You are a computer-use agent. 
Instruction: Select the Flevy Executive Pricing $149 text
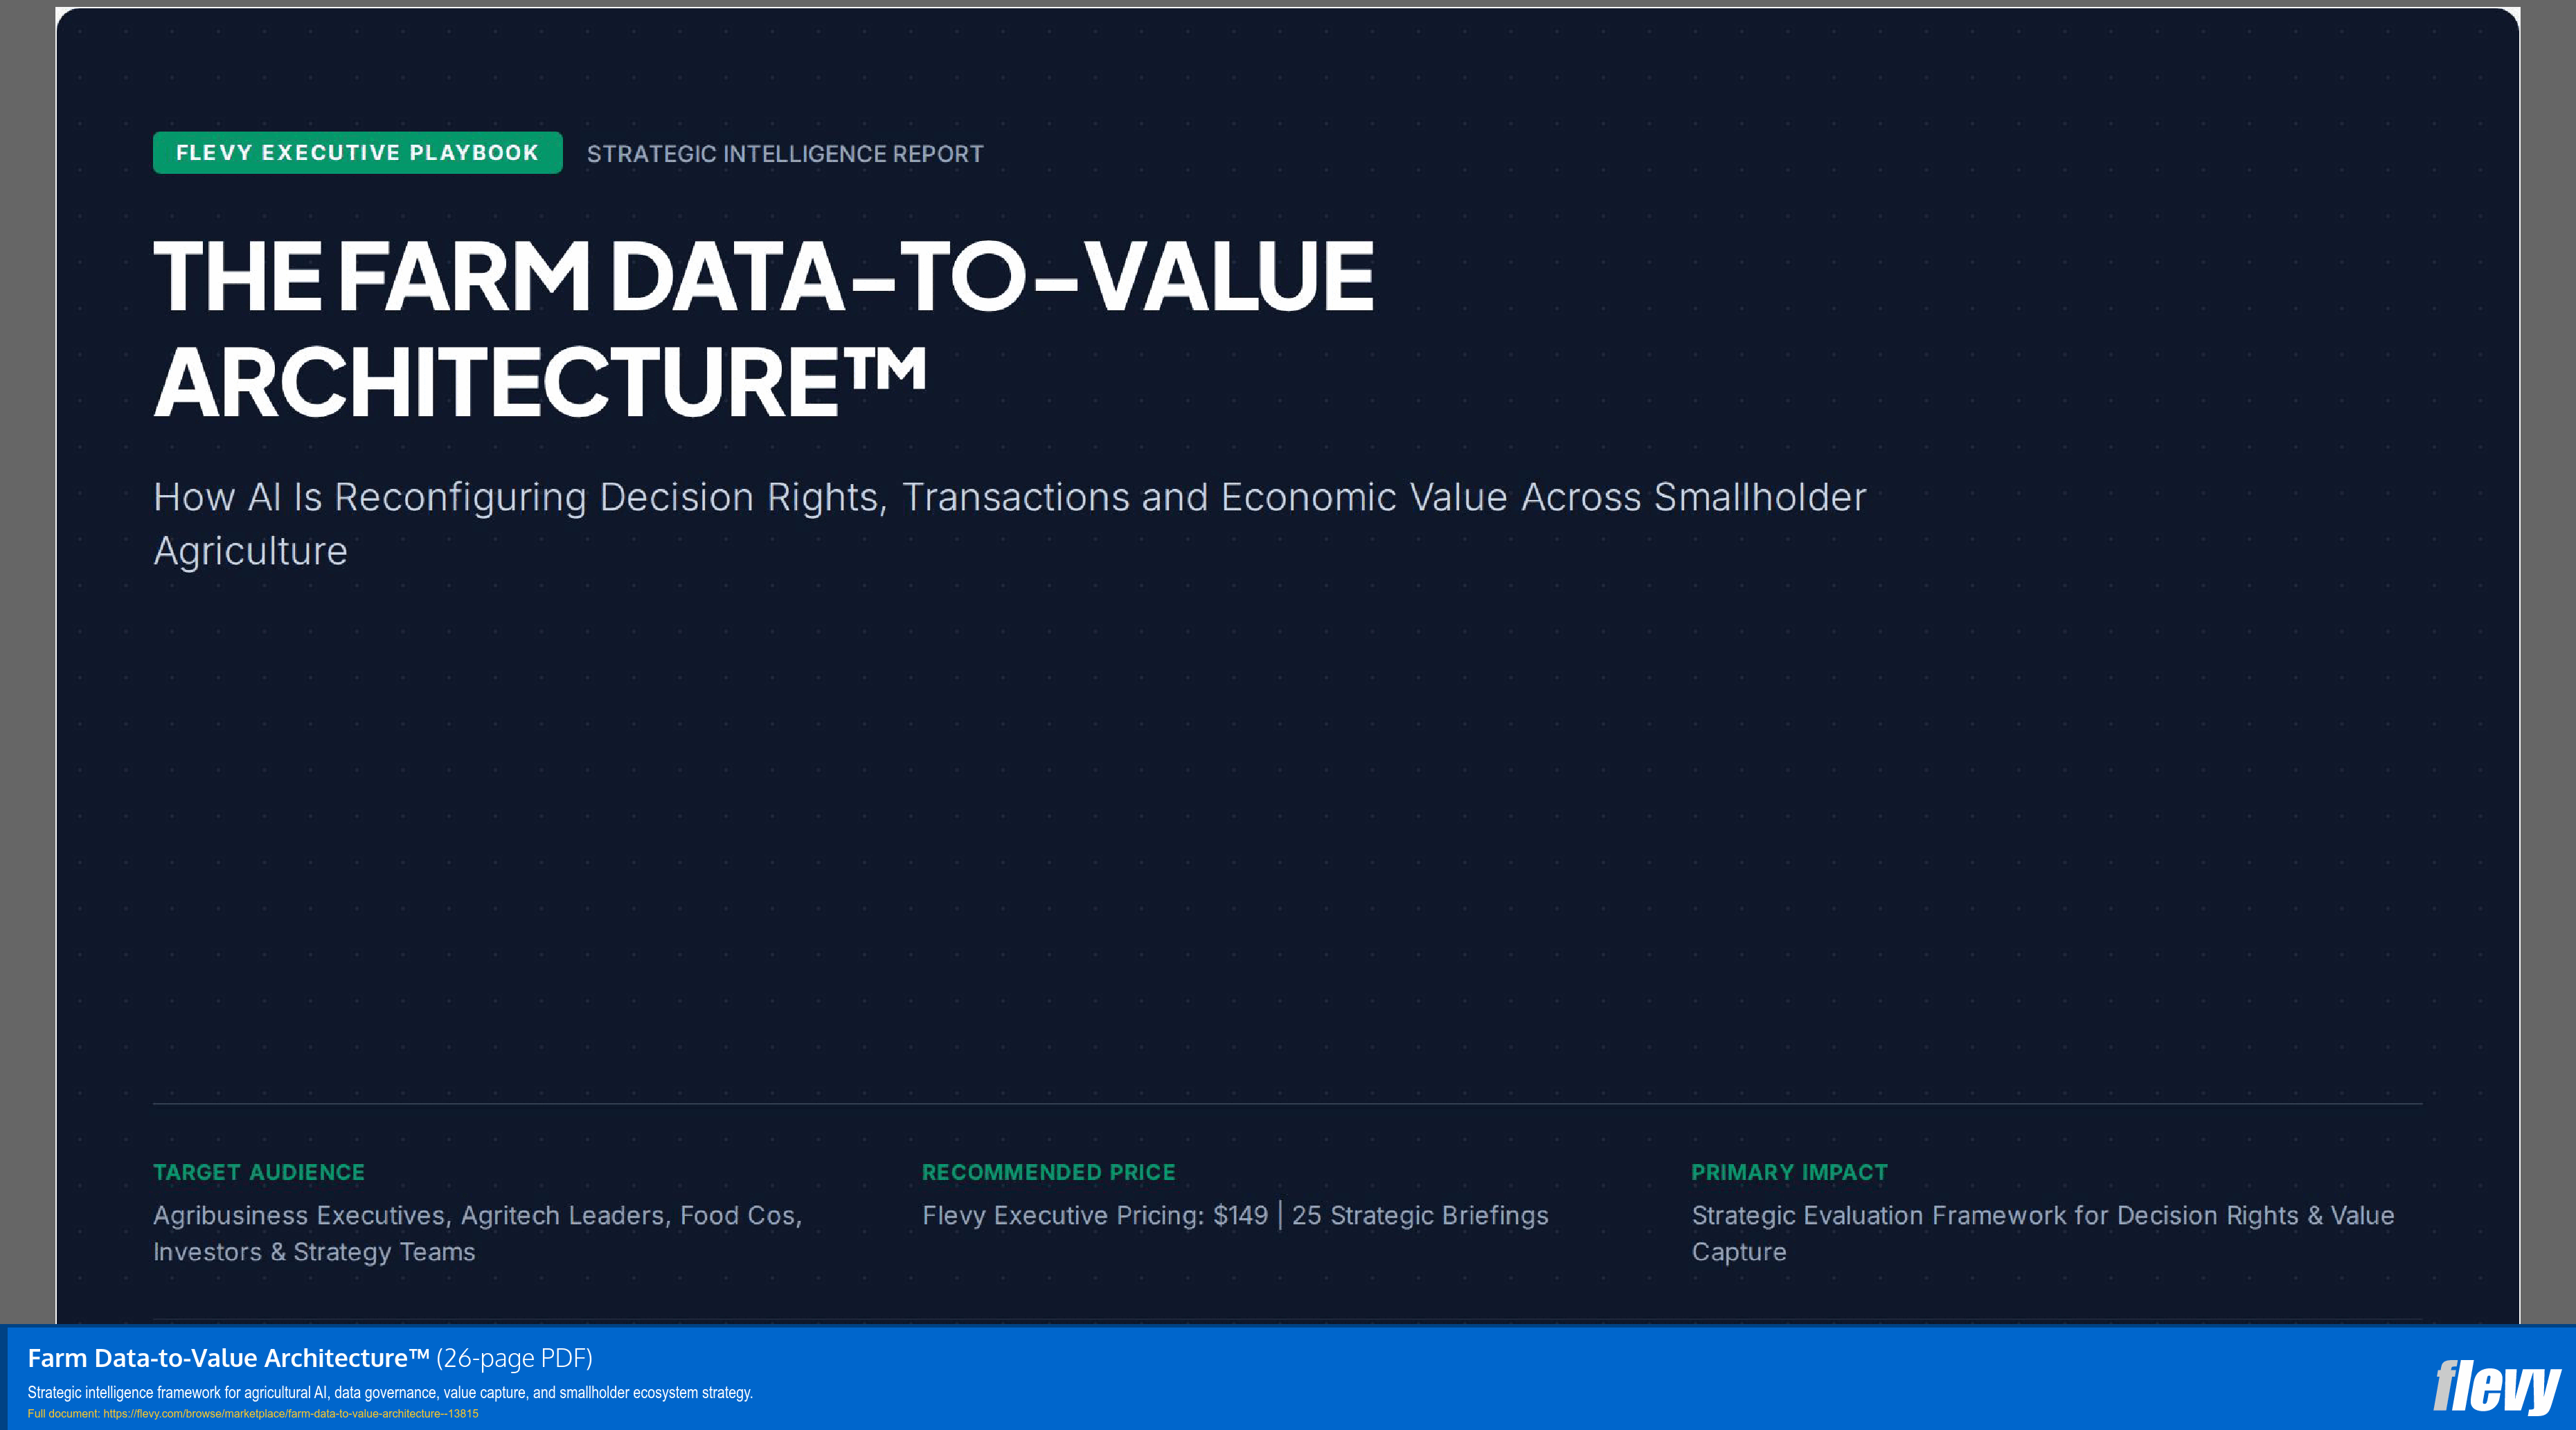(1235, 1215)
